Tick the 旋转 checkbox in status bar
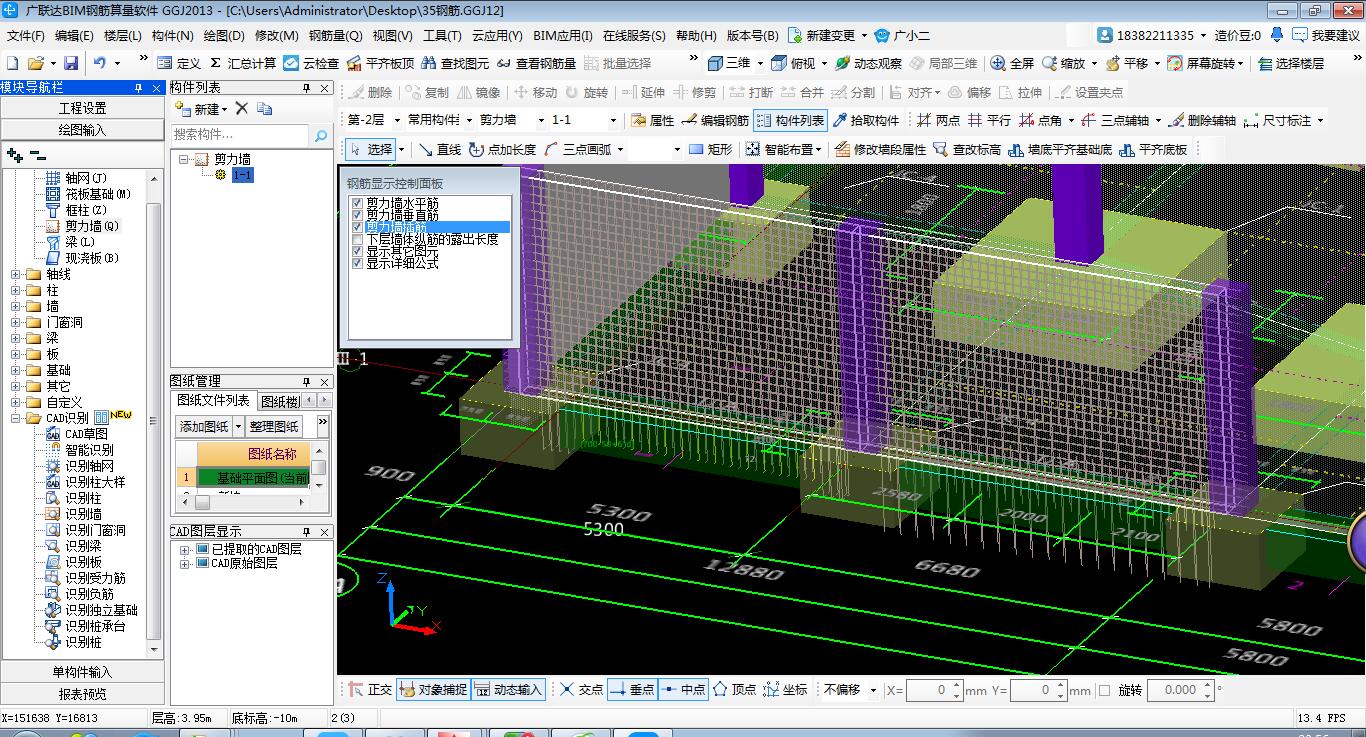The image size is (1366, 737). point(1104,690)
